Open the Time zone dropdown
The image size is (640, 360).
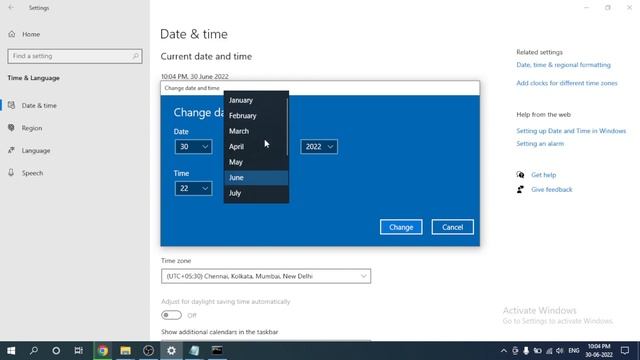pyautogui.click(x=266, y=276)
